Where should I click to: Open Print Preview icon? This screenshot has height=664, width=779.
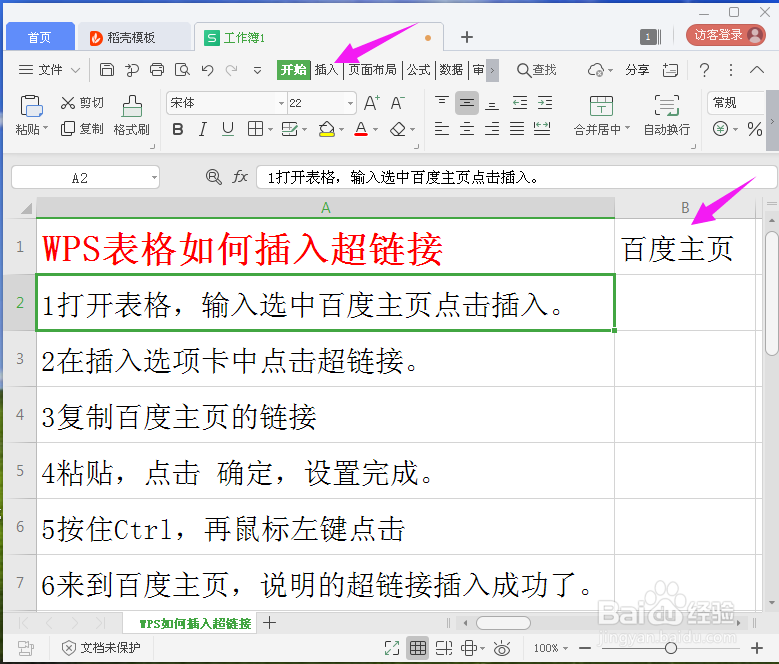pyautogui.click(x=182, y=70)
